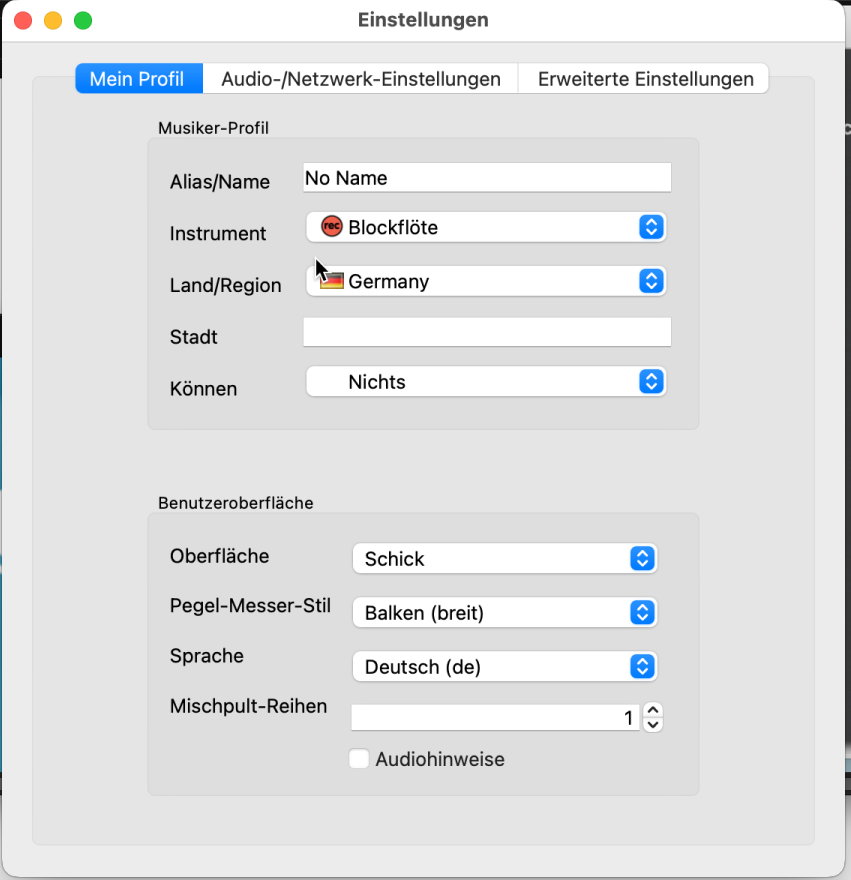This screenshot has width=851, height=880.
Task: Click the Stadt label
Action: (194, 337)
